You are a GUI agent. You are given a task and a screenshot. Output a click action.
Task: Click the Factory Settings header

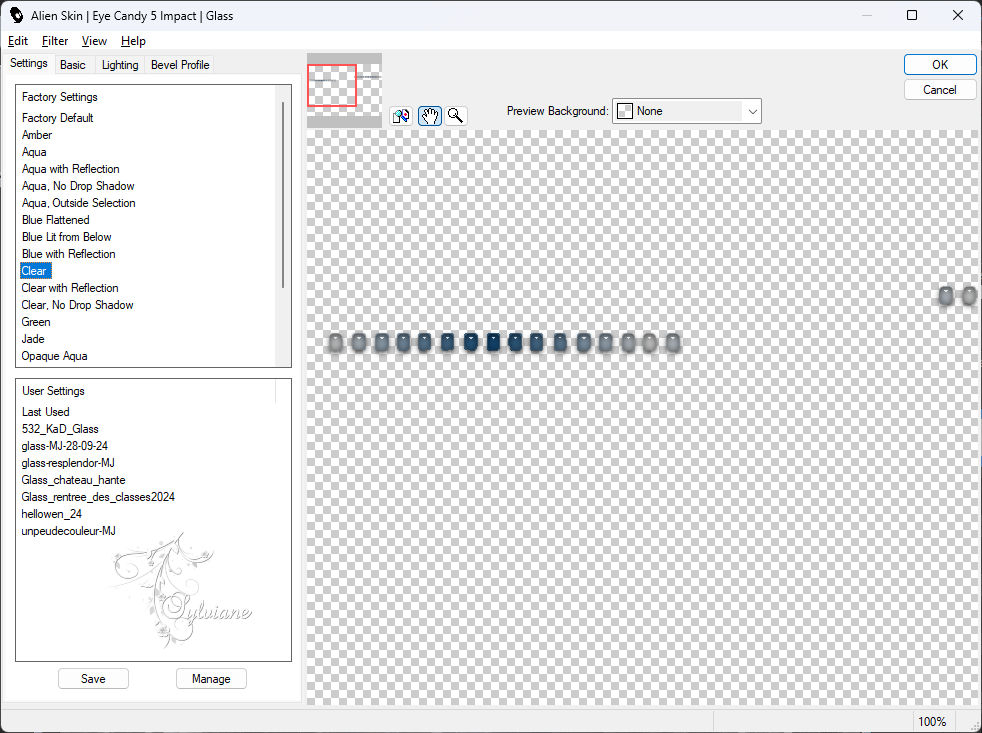(59, 96)
